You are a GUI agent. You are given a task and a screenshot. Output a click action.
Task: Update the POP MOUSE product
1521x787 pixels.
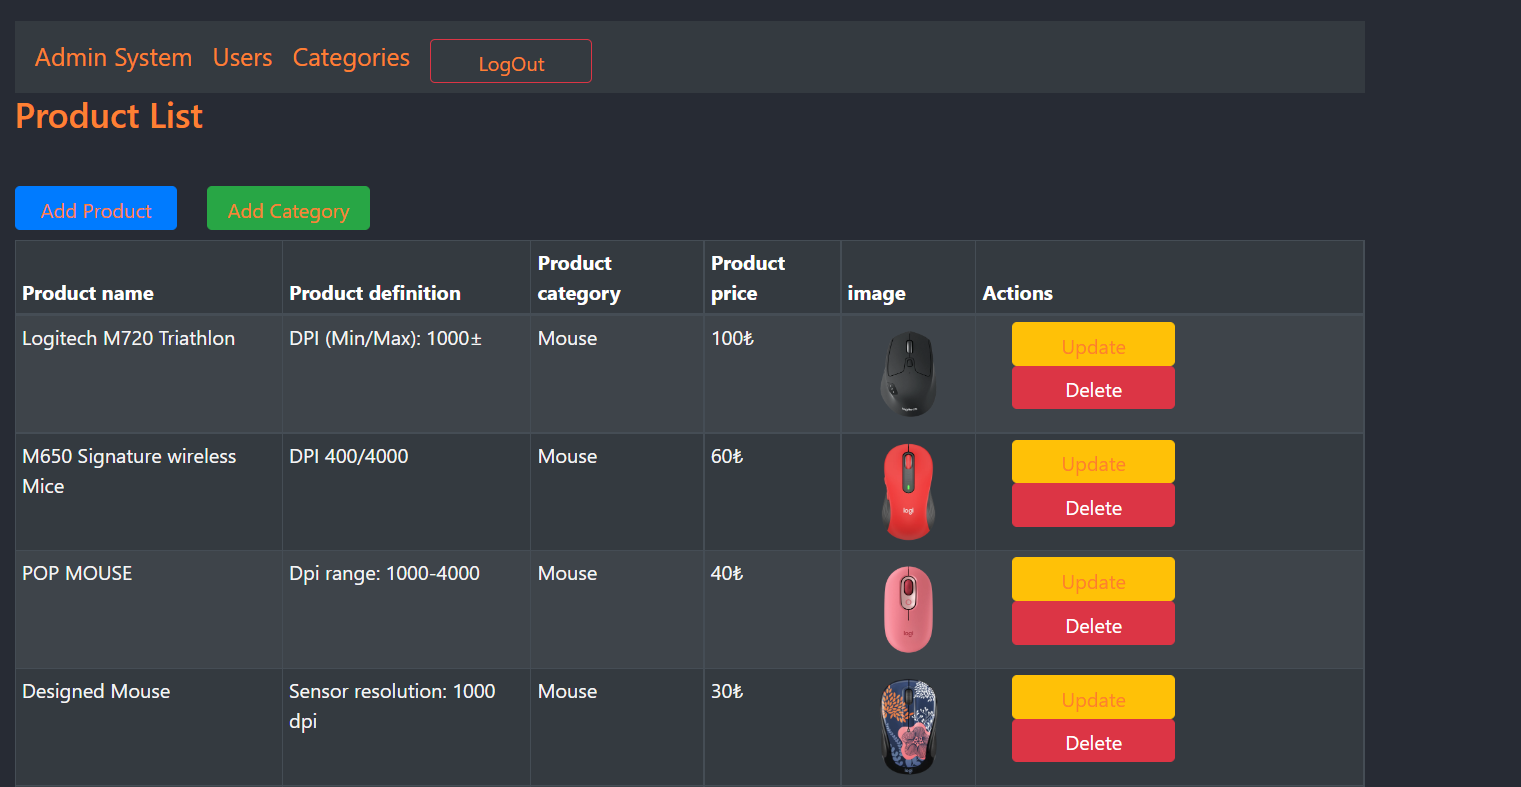1093,580
